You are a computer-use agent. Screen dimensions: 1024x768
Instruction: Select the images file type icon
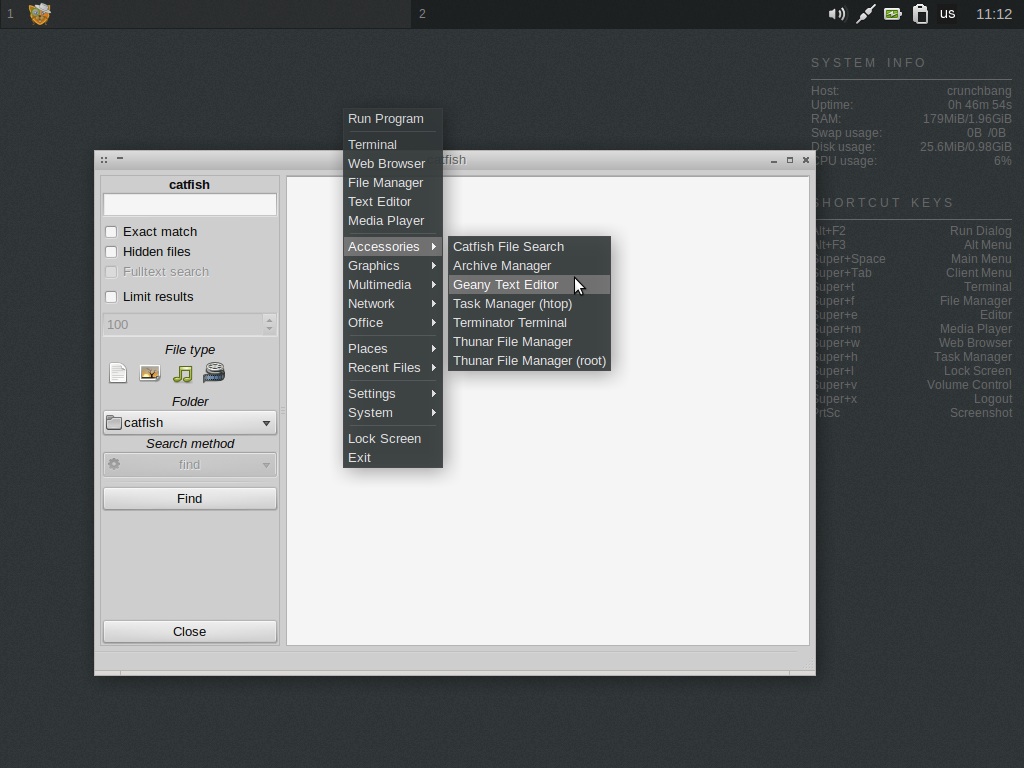point(150,373)
